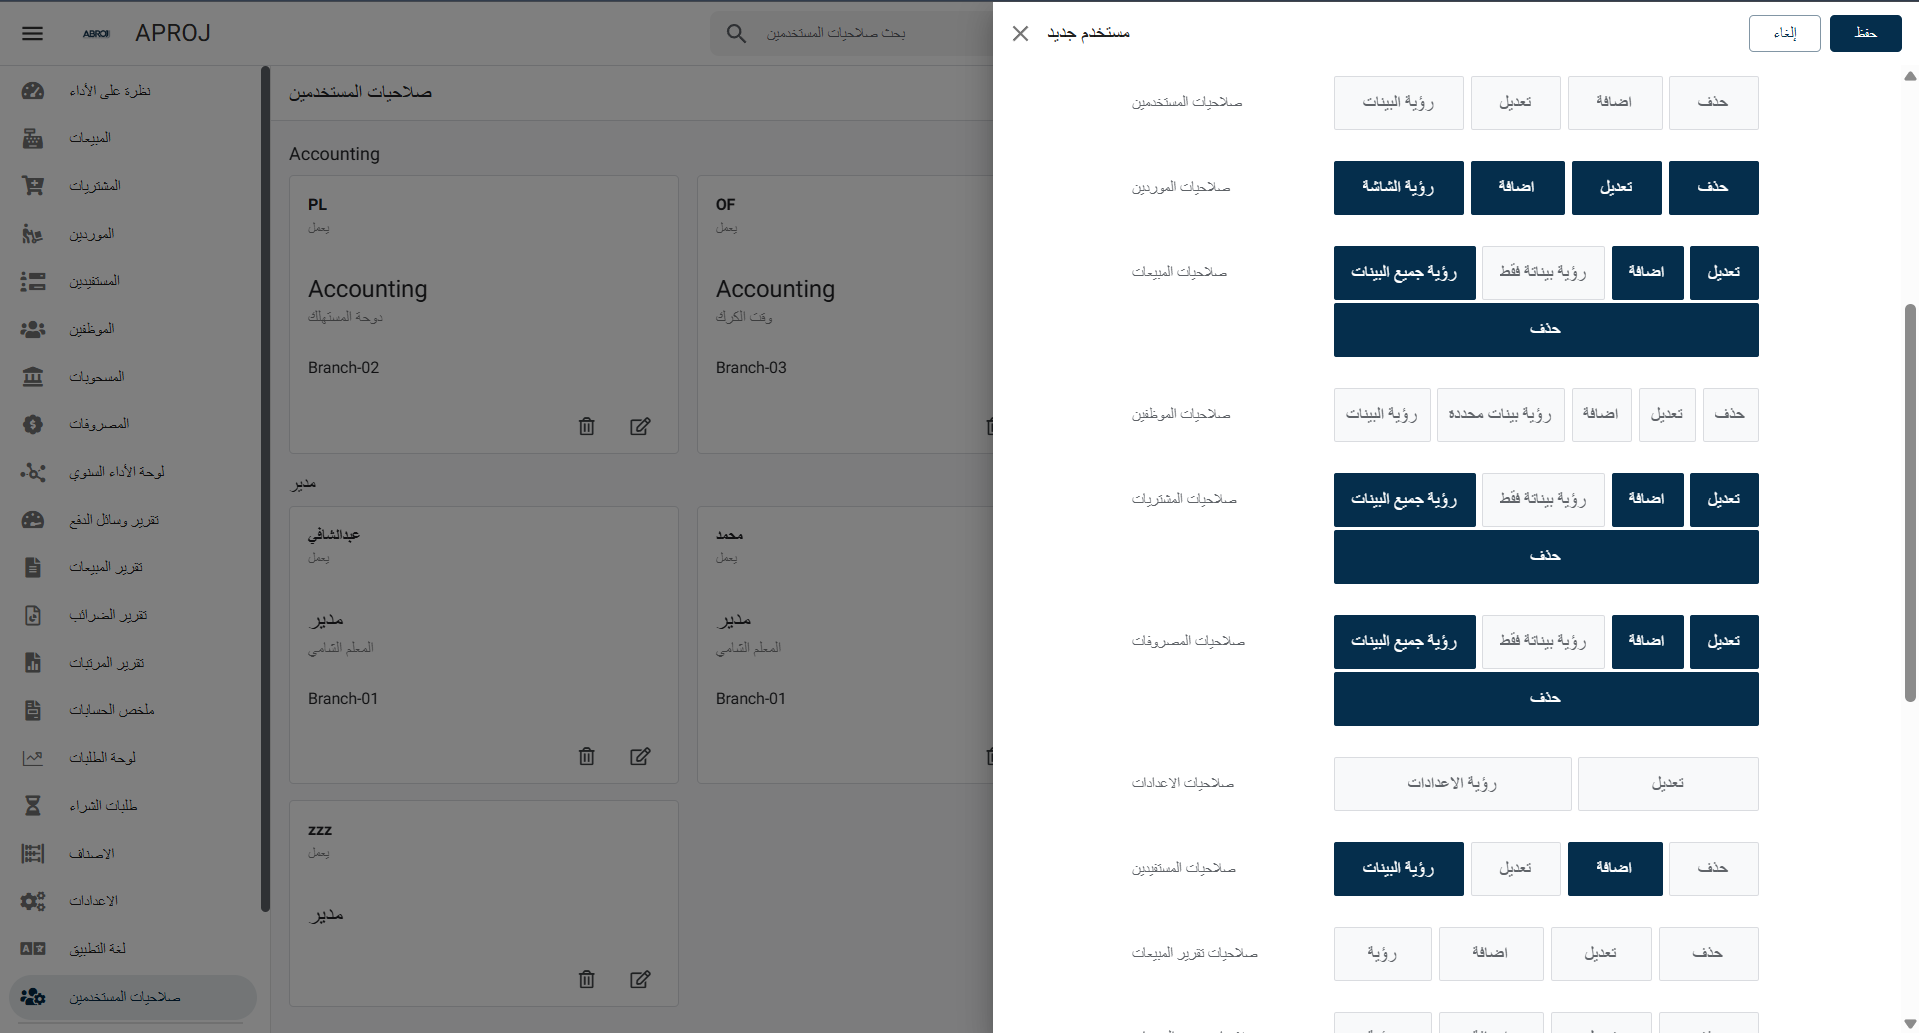Click trash icon on عبدالشافي card
The height and width of the screenshot is (1033, 1919).
587,756
